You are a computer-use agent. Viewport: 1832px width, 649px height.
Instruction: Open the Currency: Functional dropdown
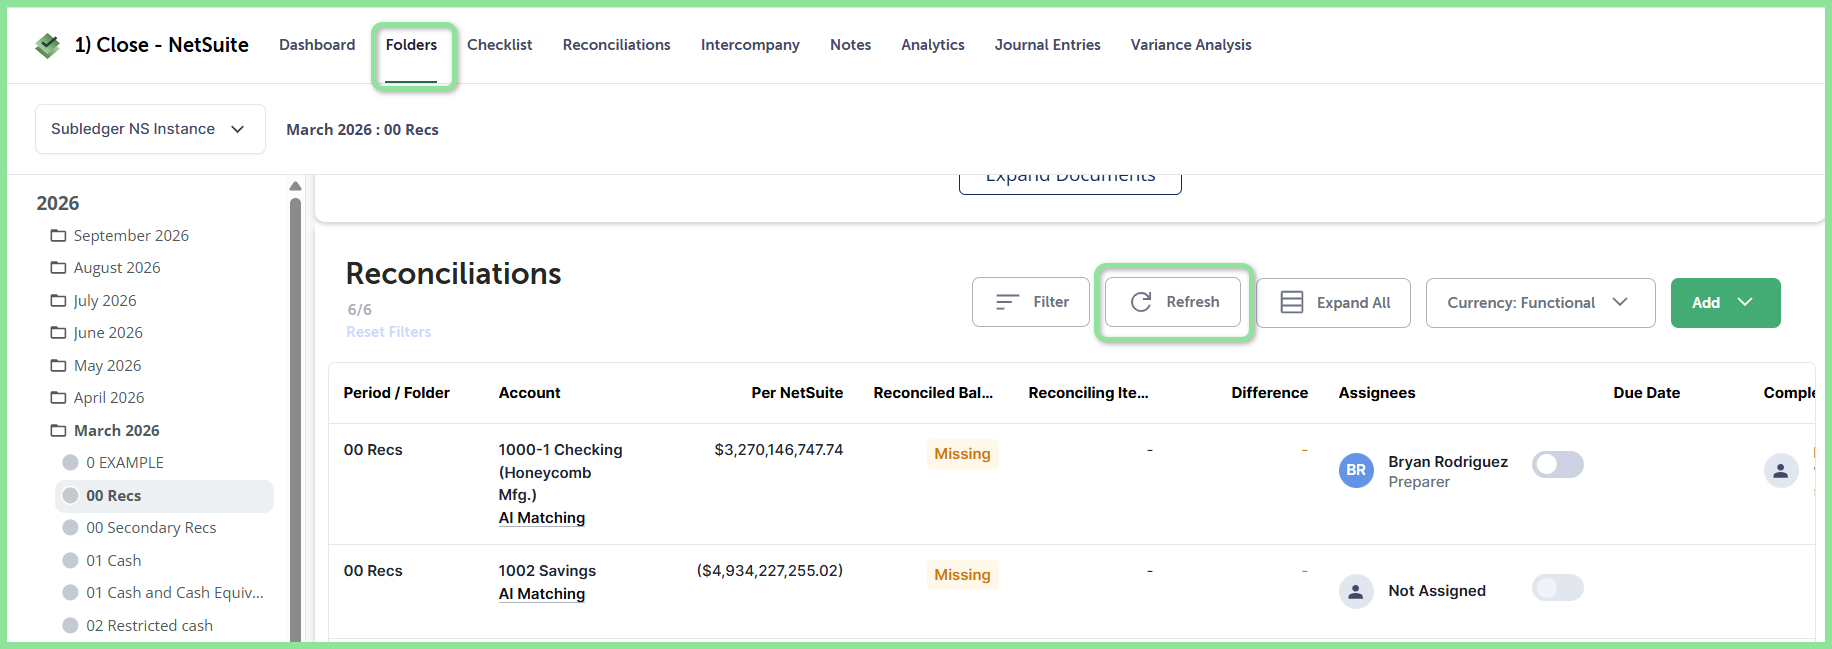1541,303
